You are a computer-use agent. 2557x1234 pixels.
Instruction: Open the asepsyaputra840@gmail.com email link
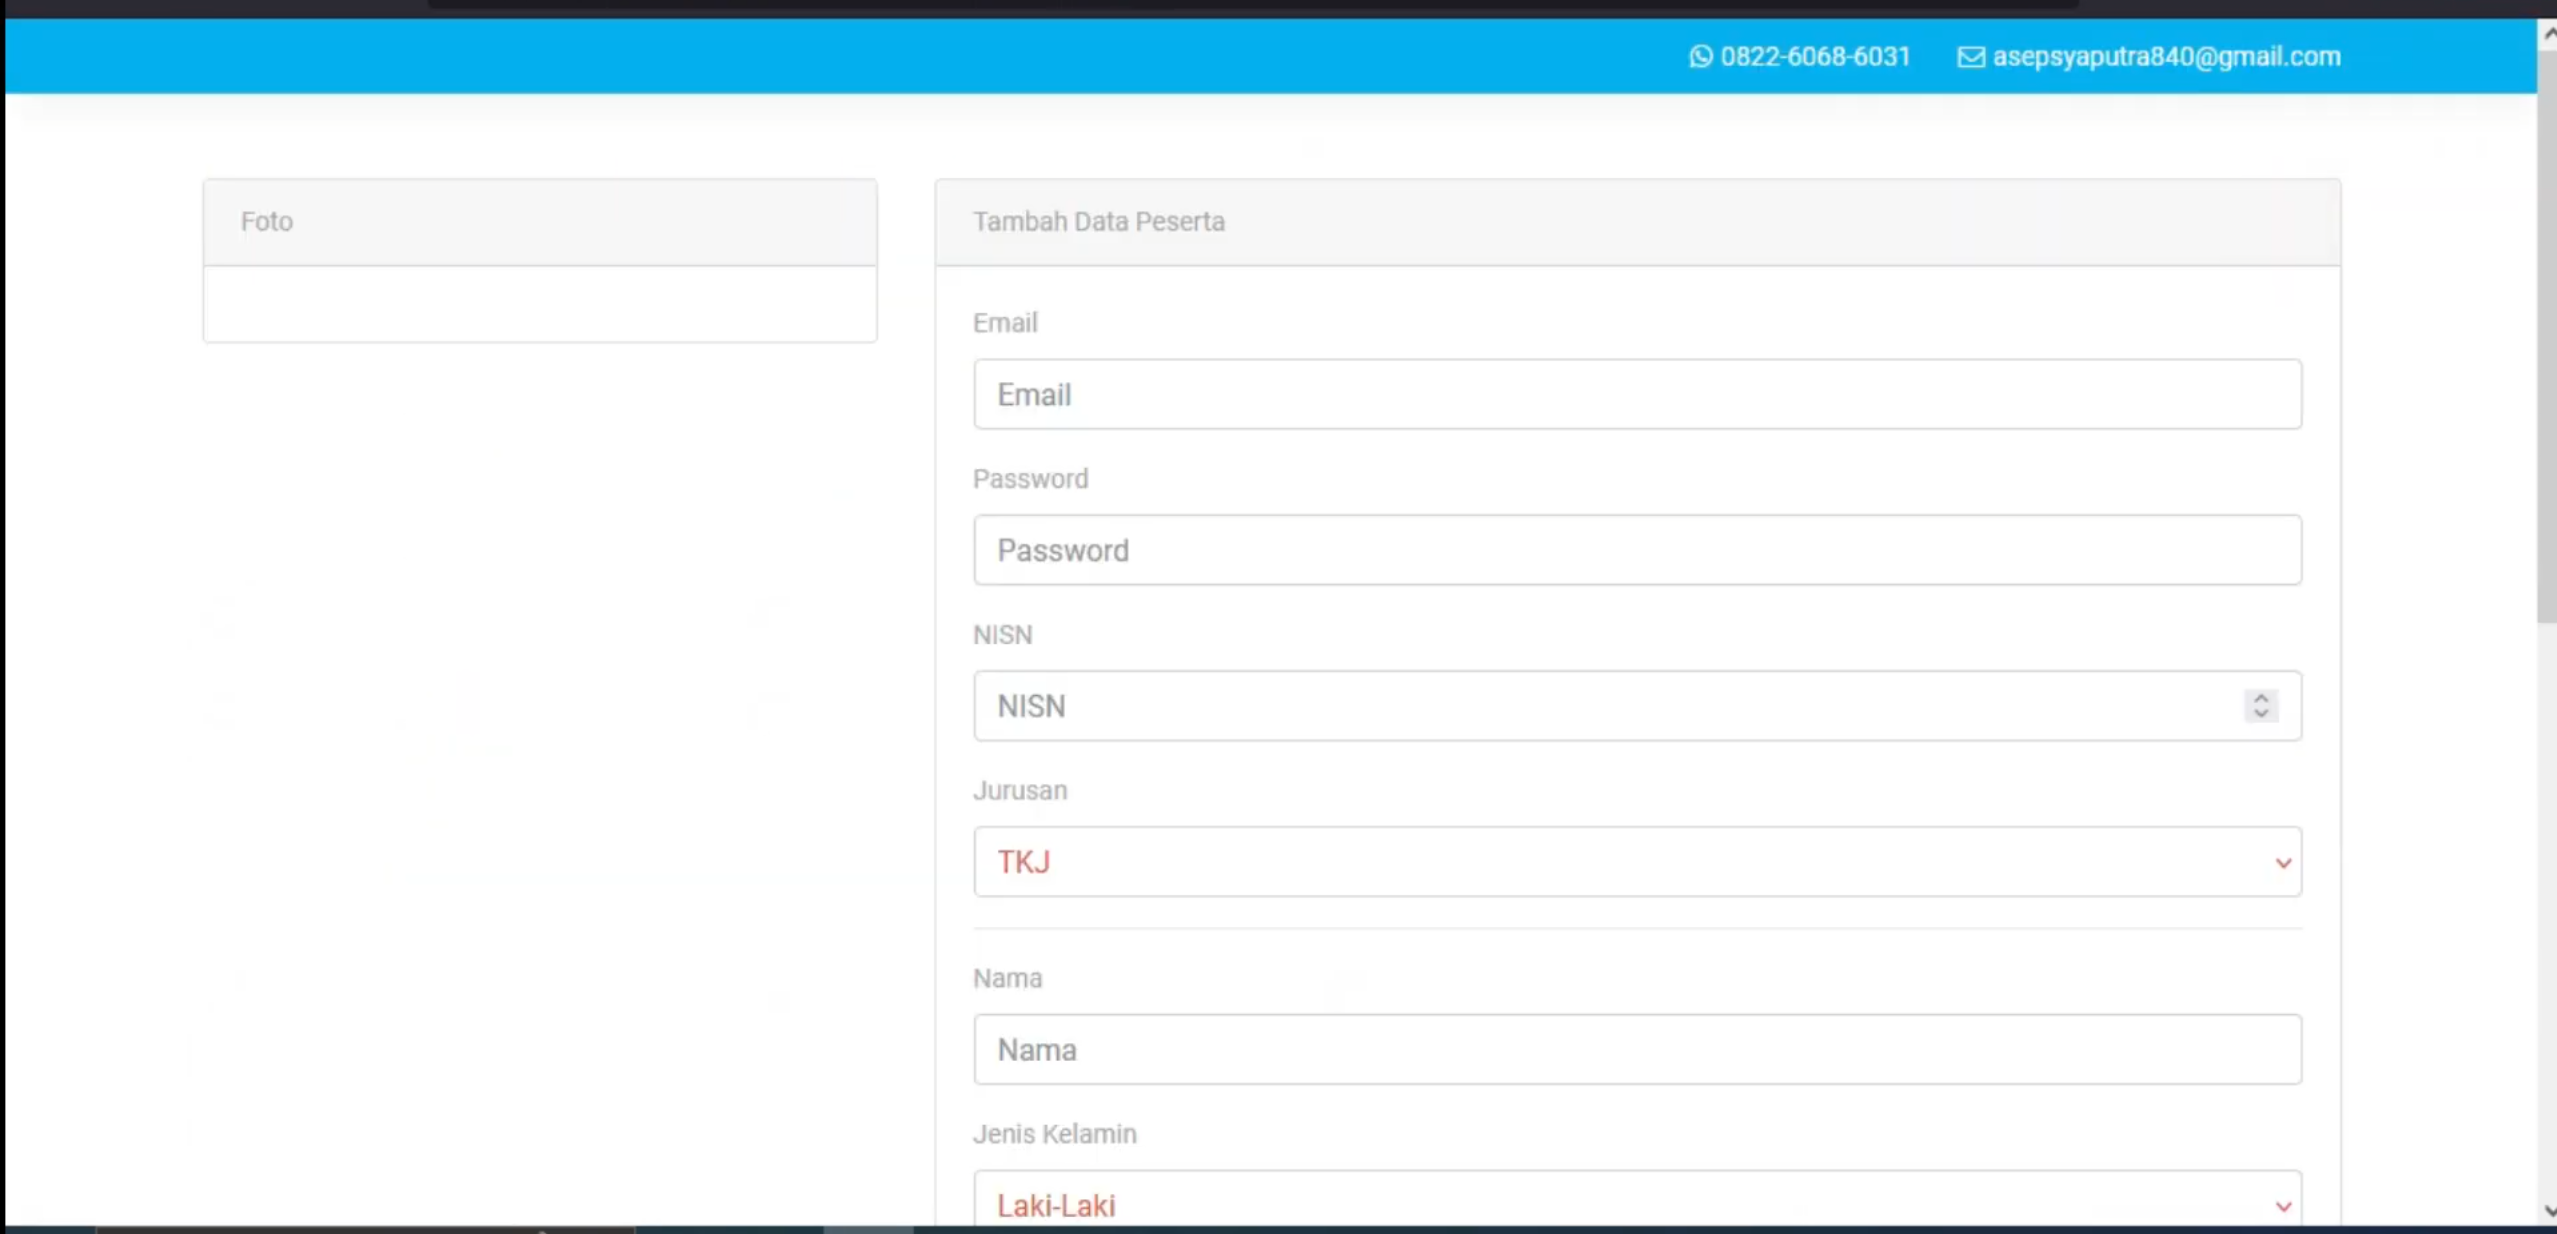2166,57
